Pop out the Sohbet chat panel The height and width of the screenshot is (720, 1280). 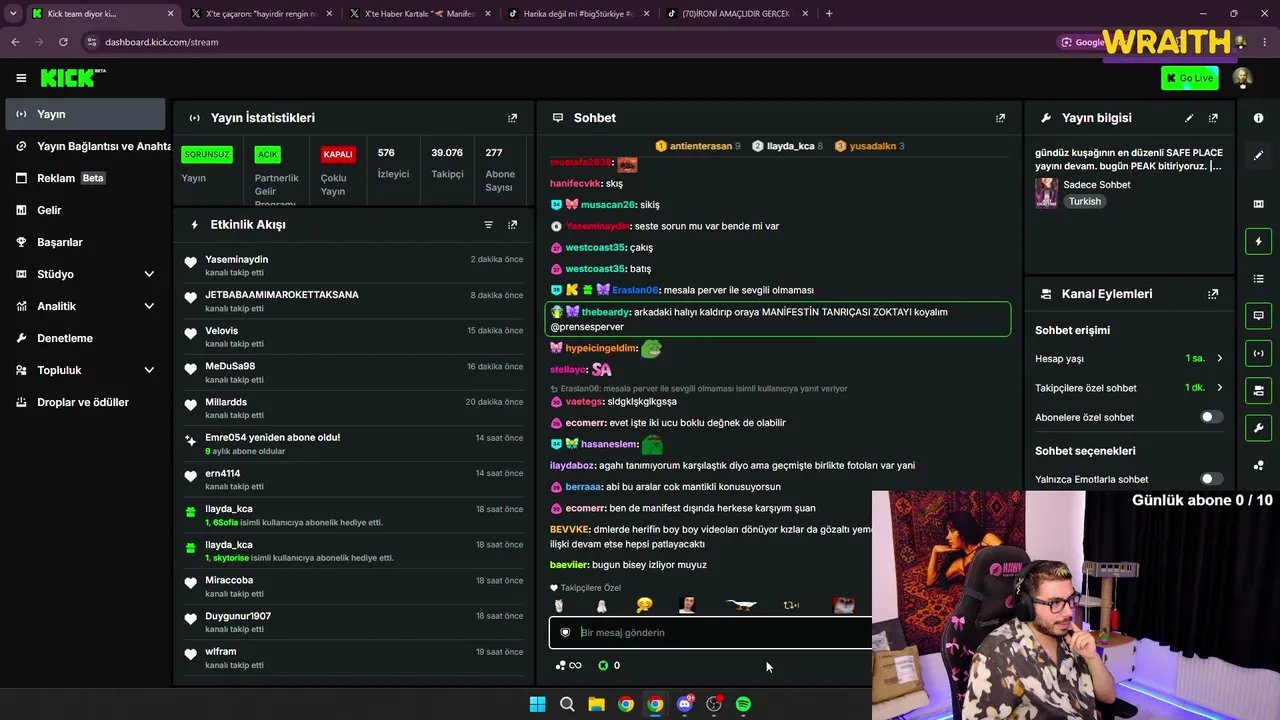[1000, 118]
